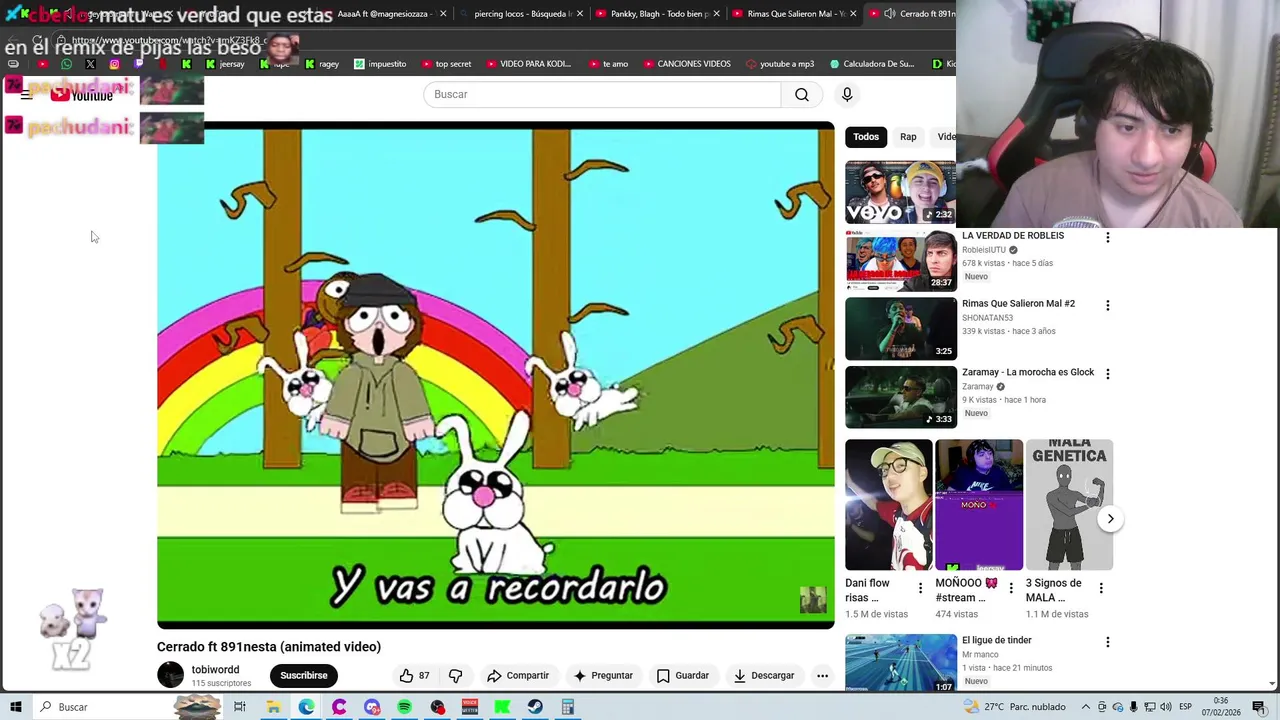Like the video with thumbs up
This screenshot has height=720, width=1280.
tap(414, 676)
